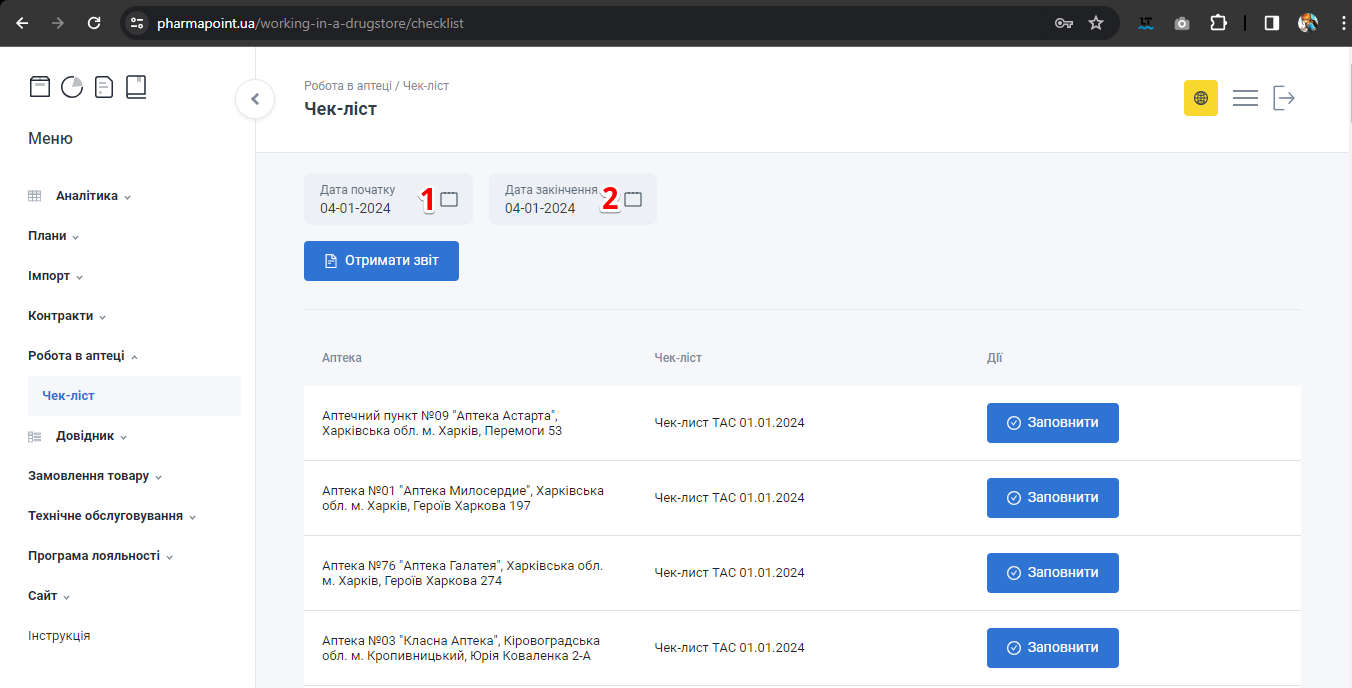Click Заповнити for Аптека Астарта row
Viewport: 1352px width, 688px height.
pyautogui.click(x=1052, y=423)
